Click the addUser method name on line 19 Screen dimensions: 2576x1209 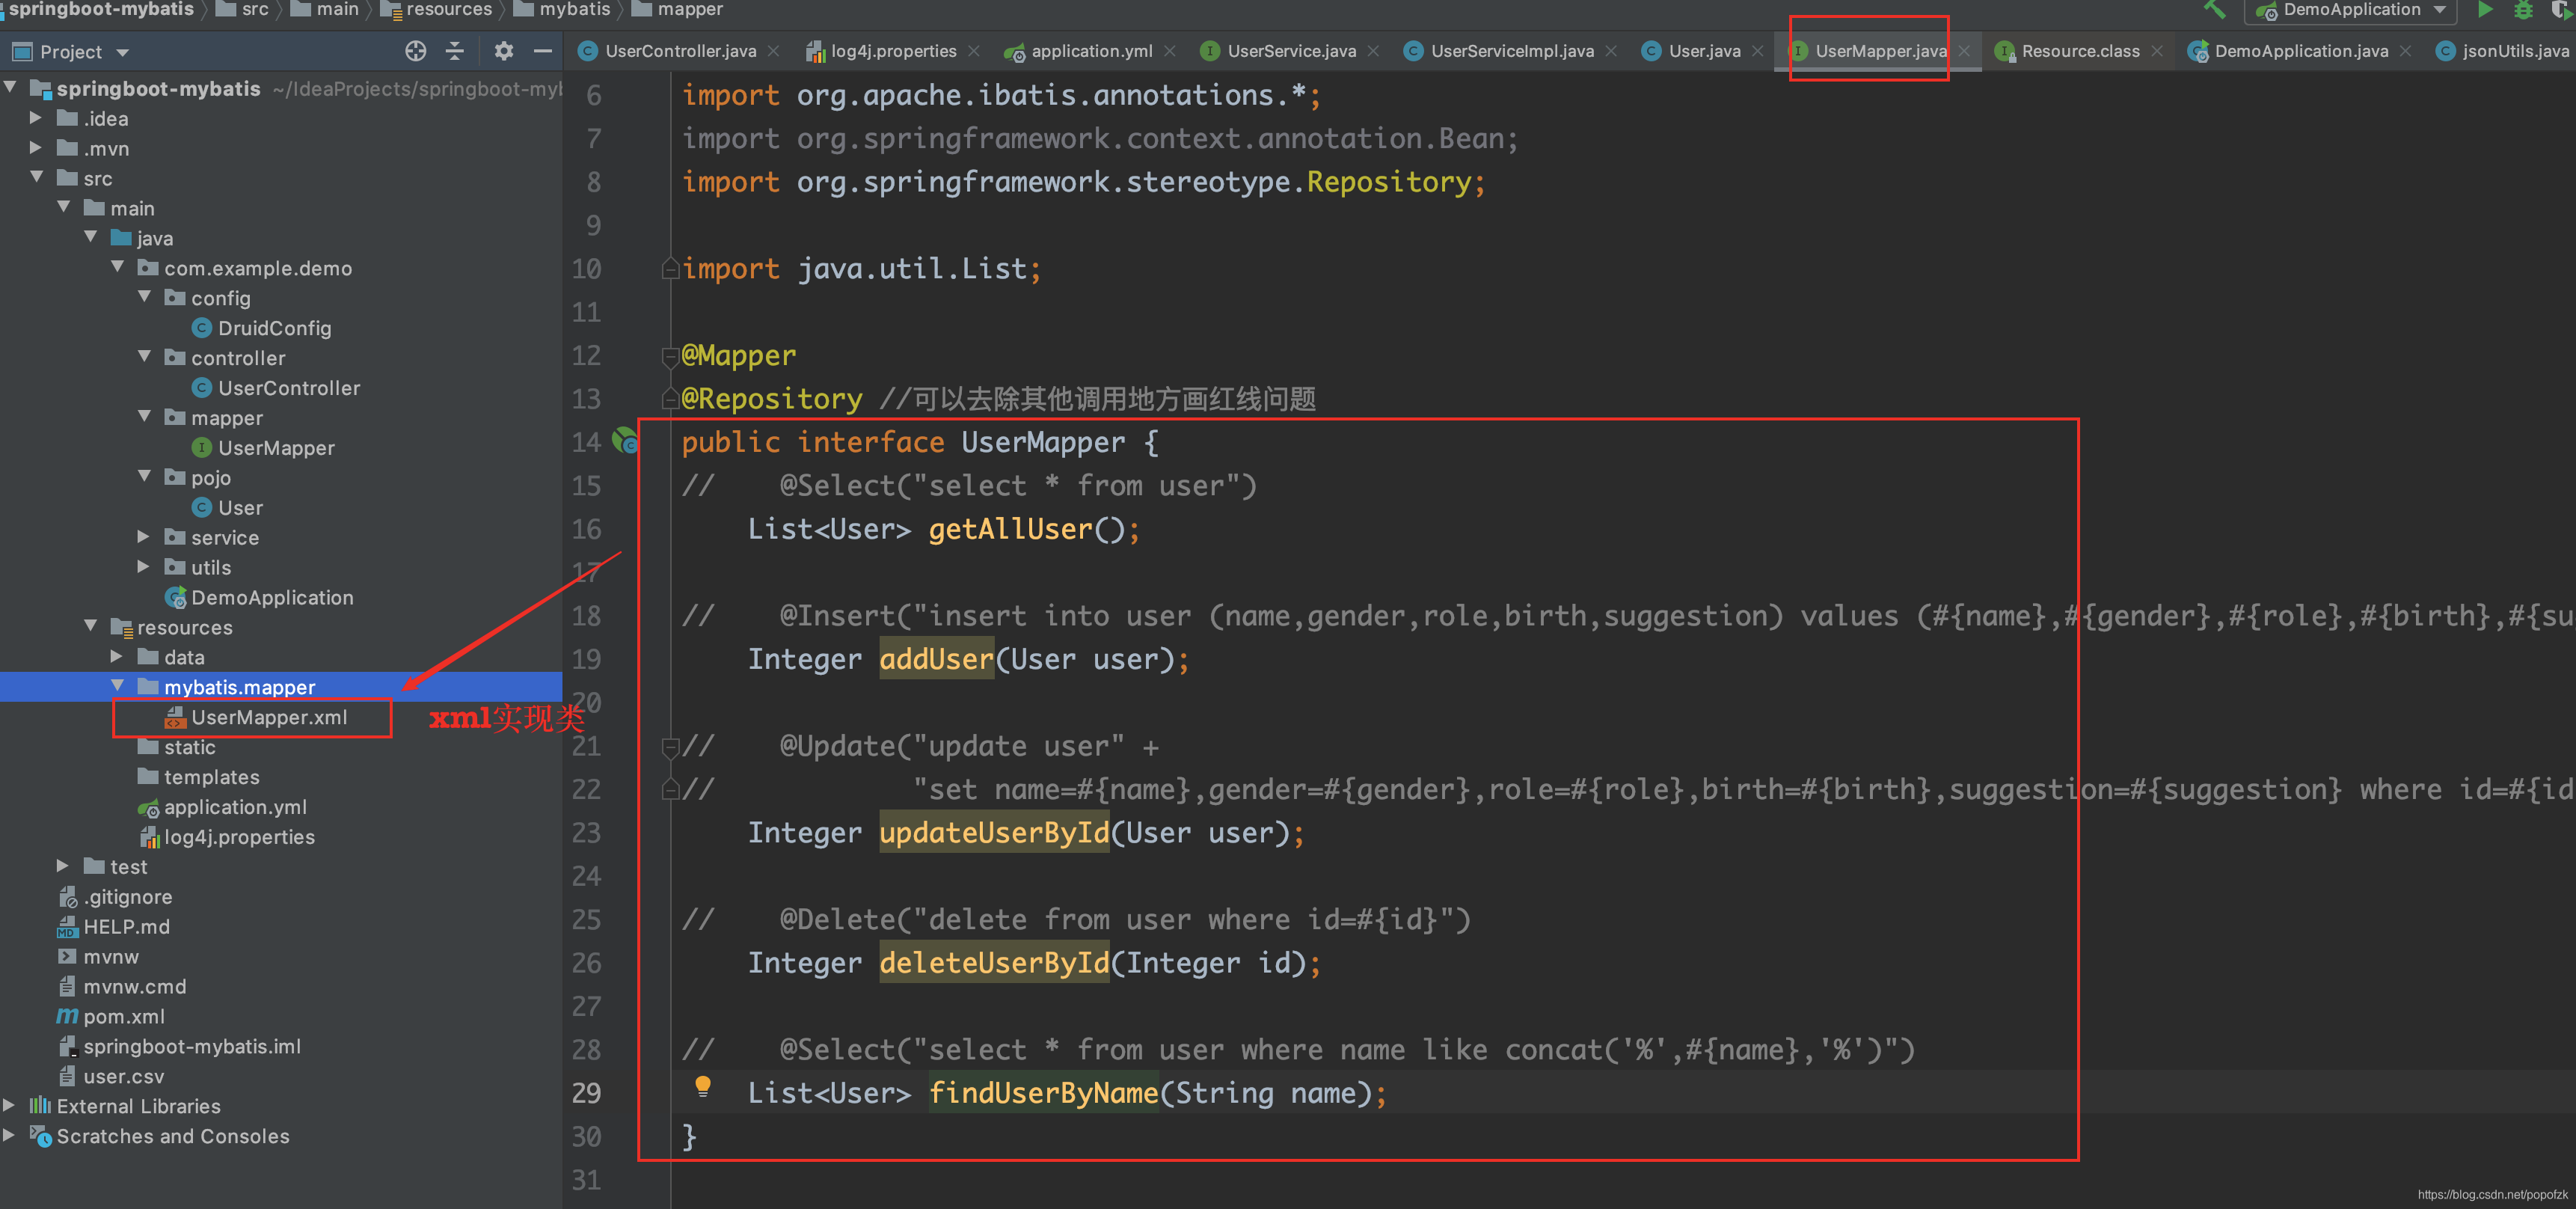pyautogui.click(x=936, y=659)
